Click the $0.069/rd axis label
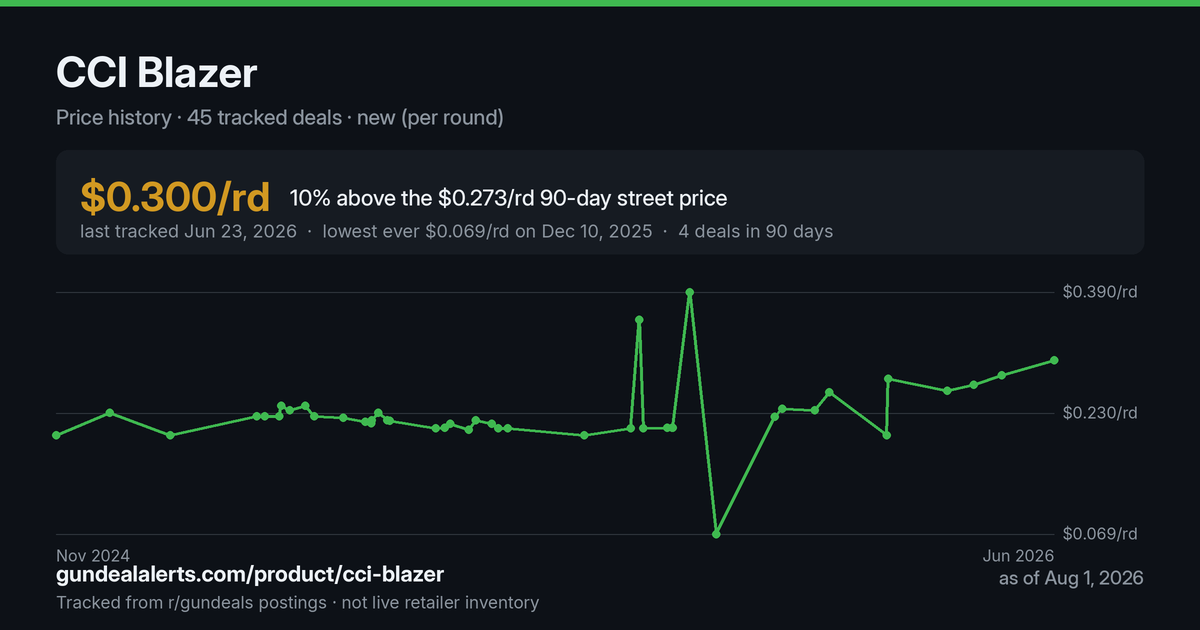 click(1100, 534)
